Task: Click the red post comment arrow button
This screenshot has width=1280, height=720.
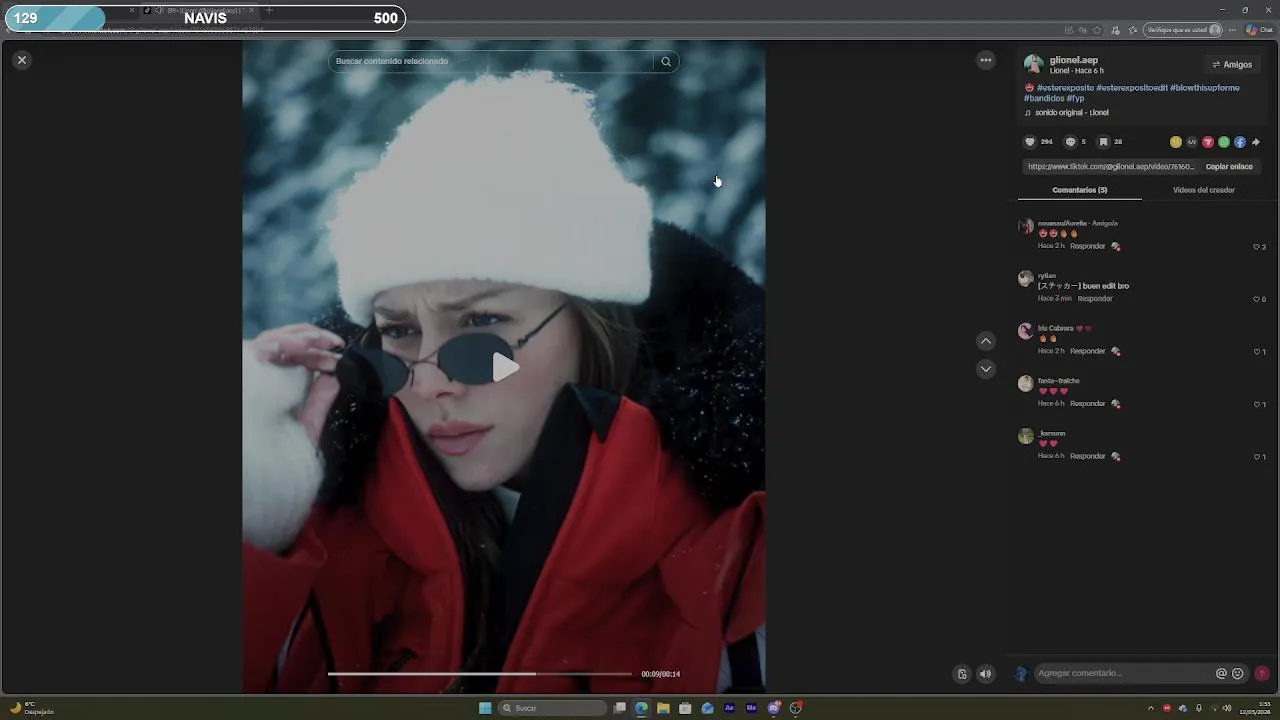Action: click(x=1262, y=674)
